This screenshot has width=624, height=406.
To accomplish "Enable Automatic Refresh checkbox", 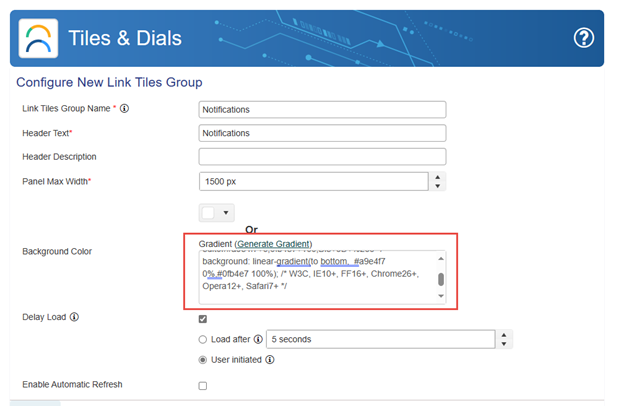I will 203,386.
